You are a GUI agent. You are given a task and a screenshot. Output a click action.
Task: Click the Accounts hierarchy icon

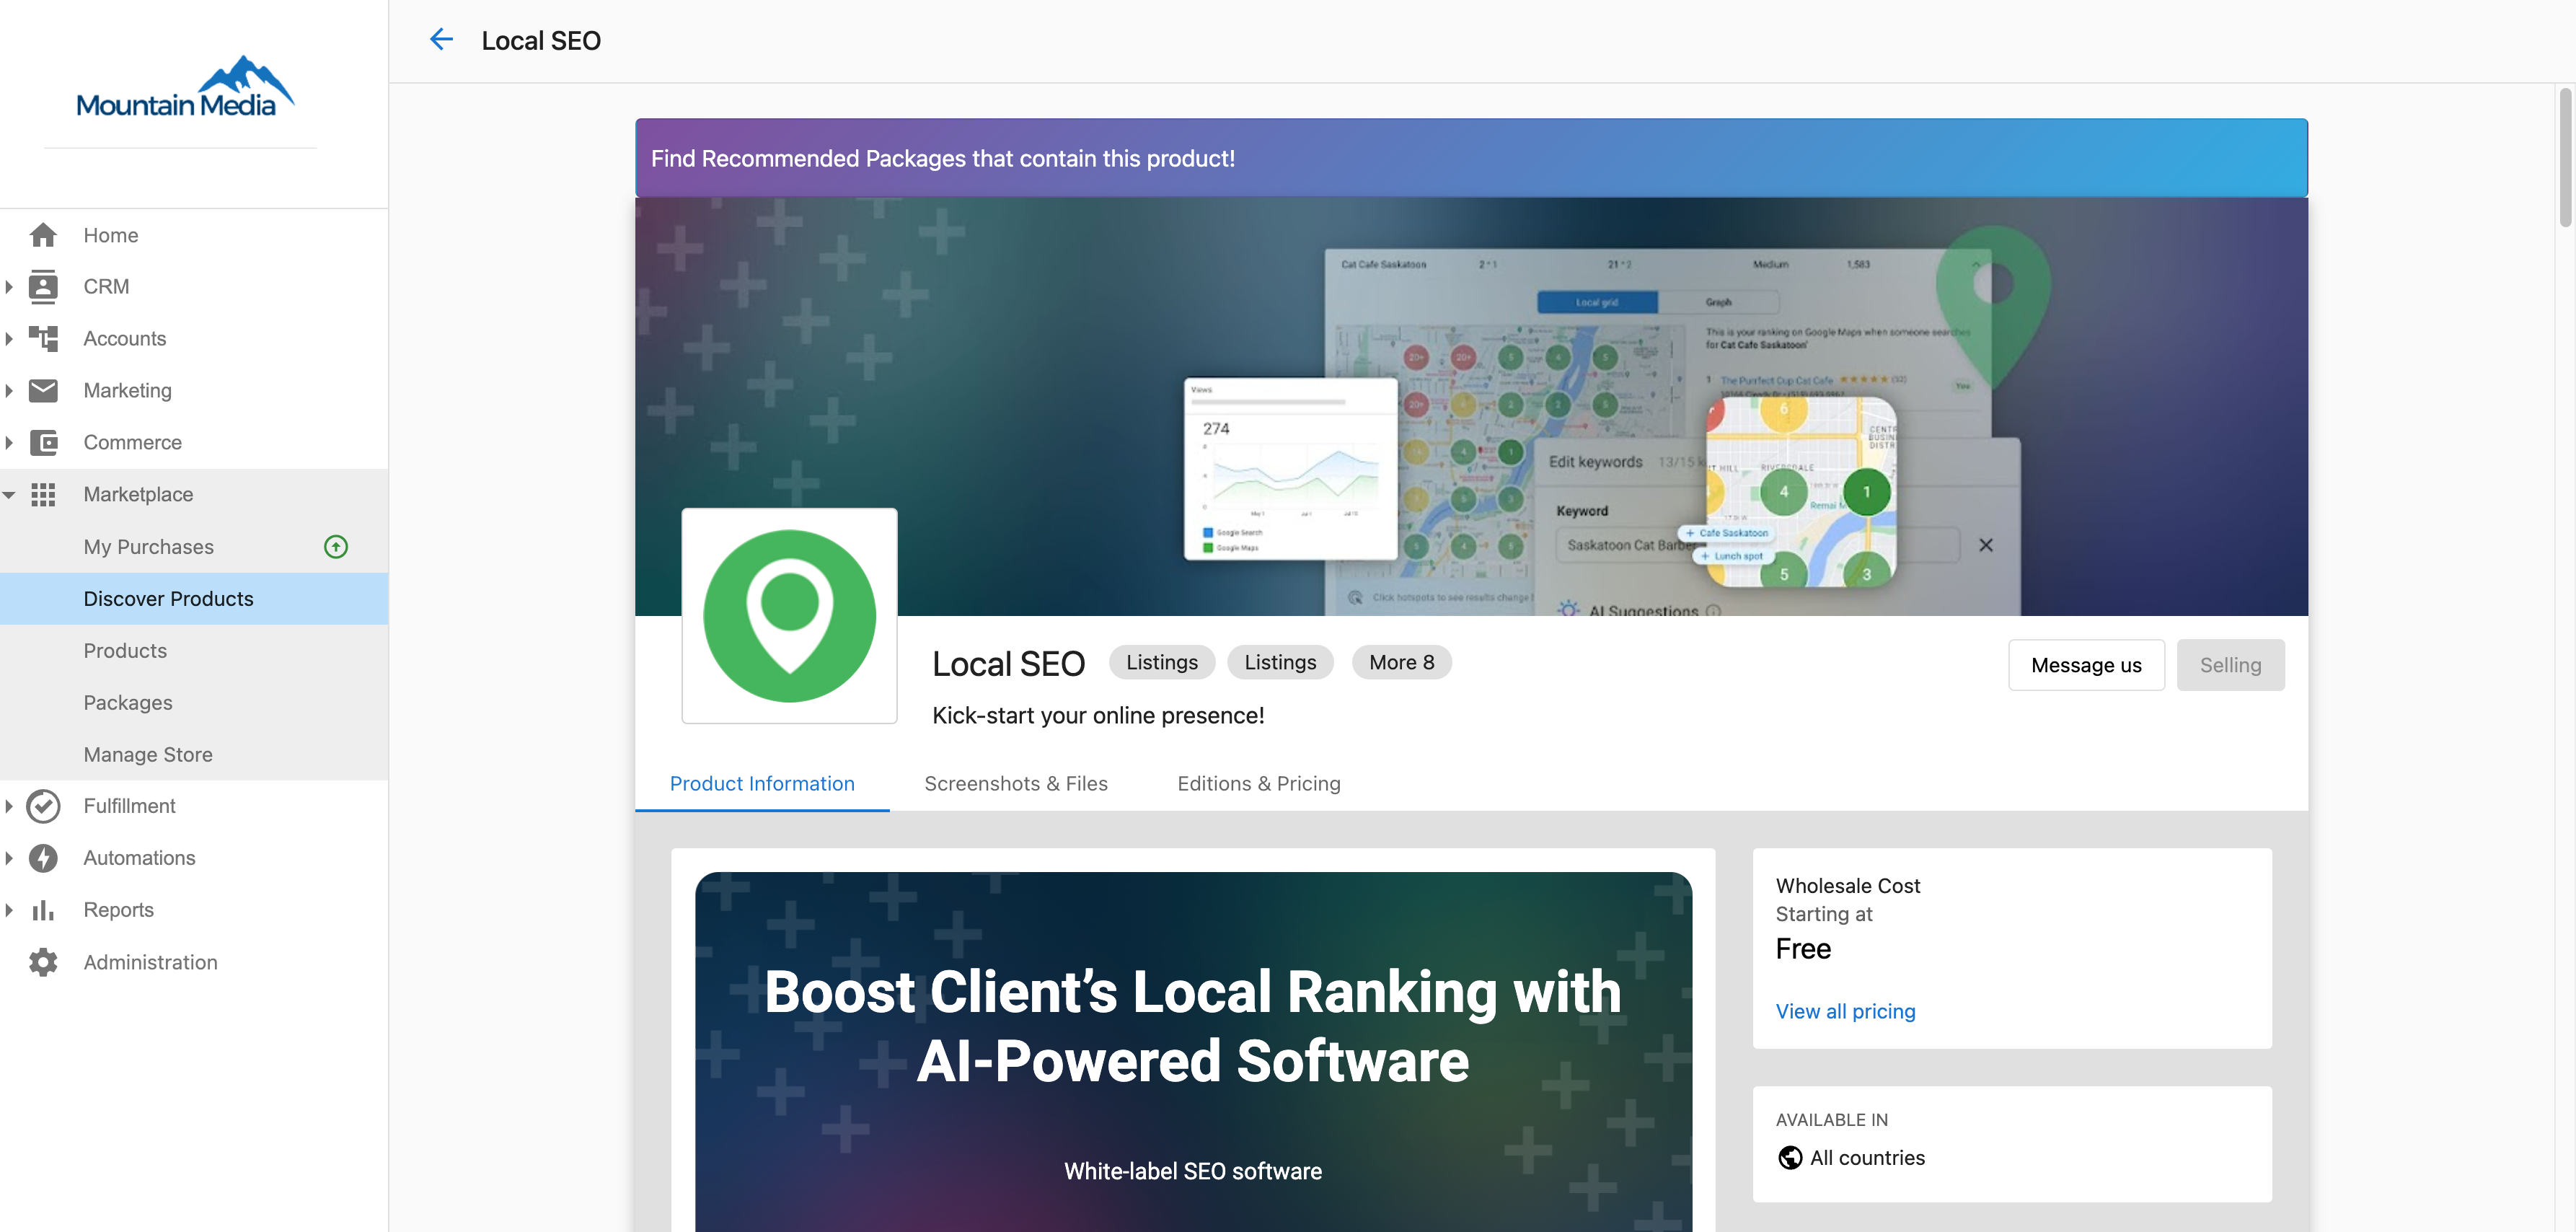point(43,339)
